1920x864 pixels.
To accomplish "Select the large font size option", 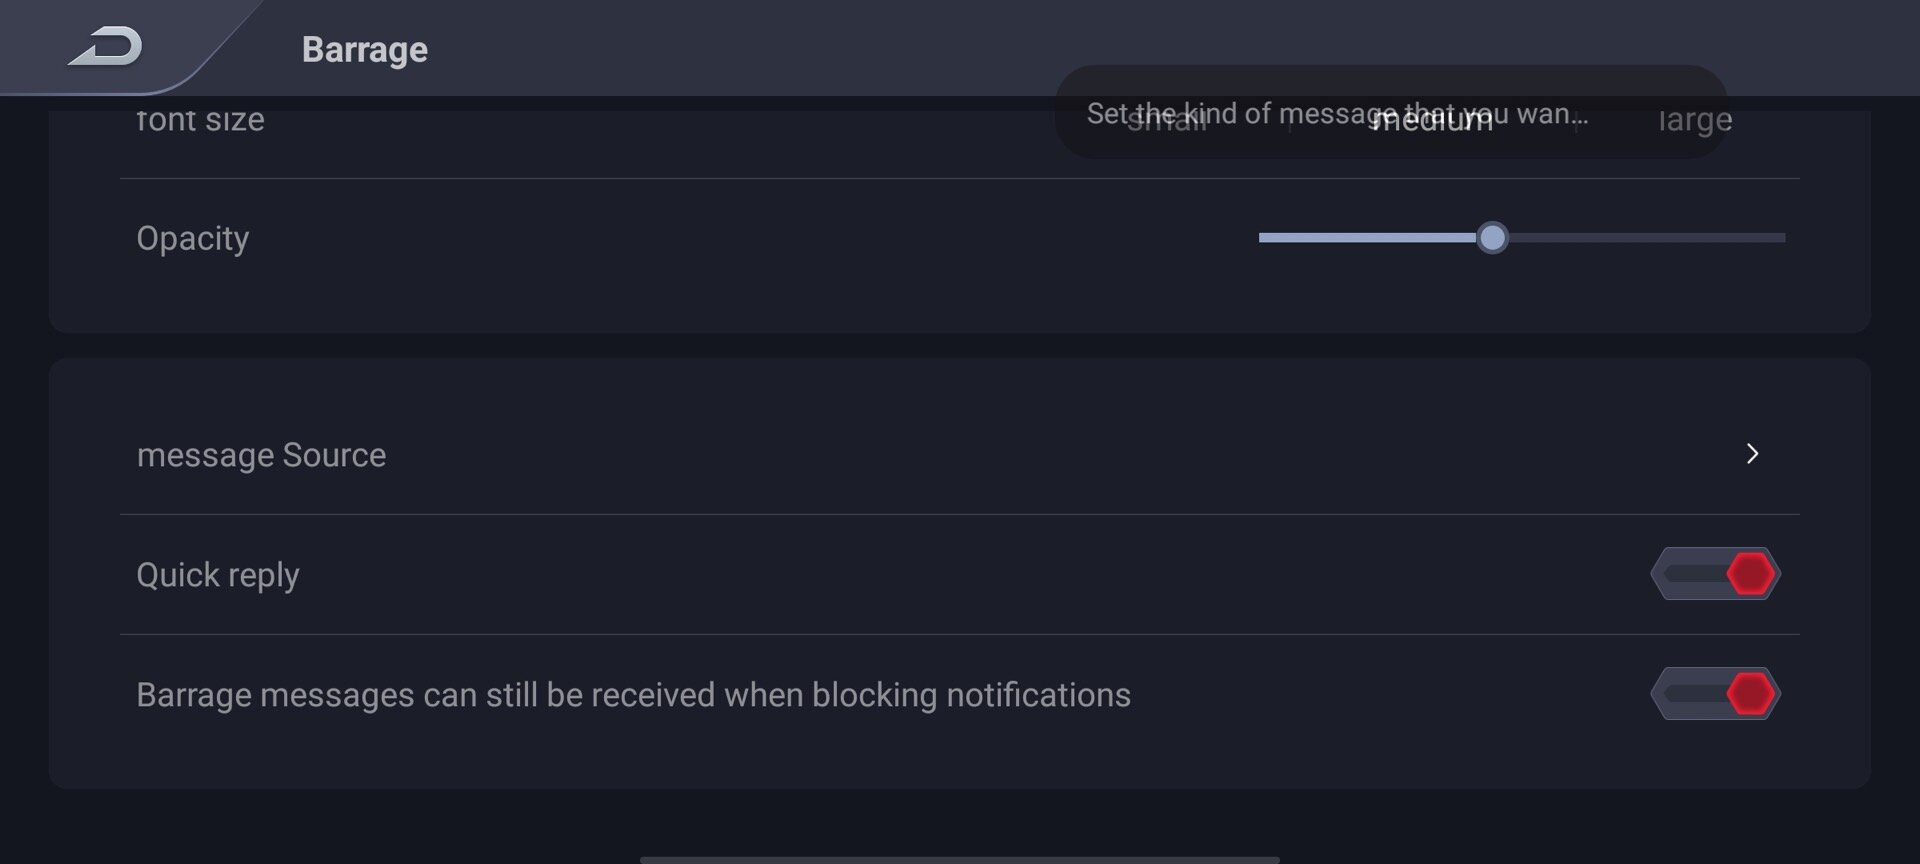I will click(1695, 120).
